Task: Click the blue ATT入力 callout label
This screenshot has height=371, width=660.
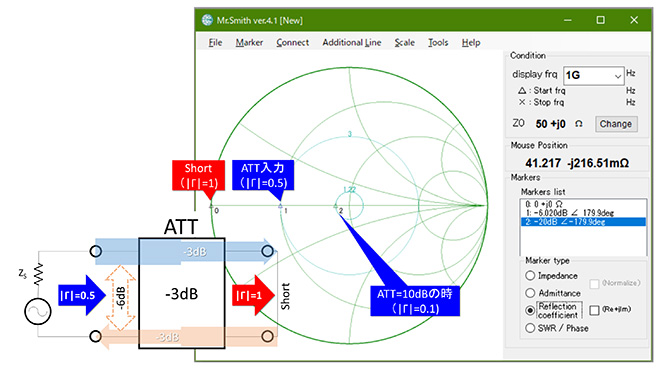Action: point(263,175)
